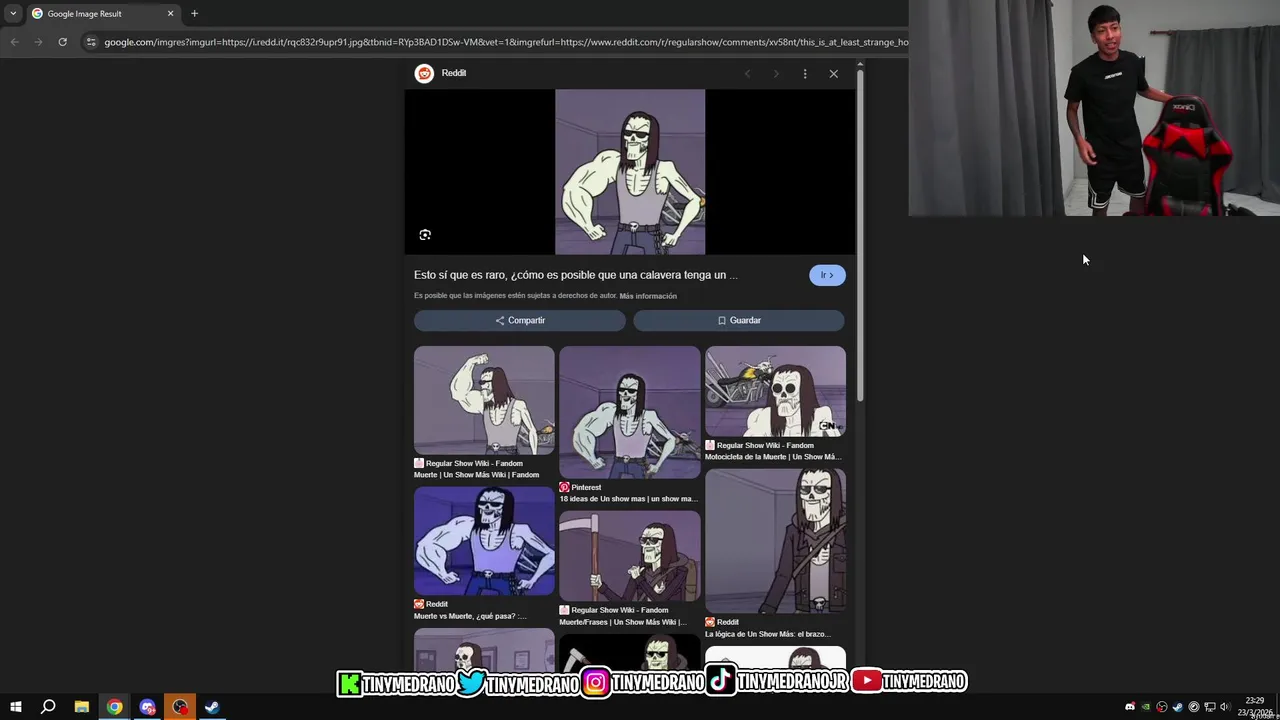Go to the previous image with the left arrow

747,74
